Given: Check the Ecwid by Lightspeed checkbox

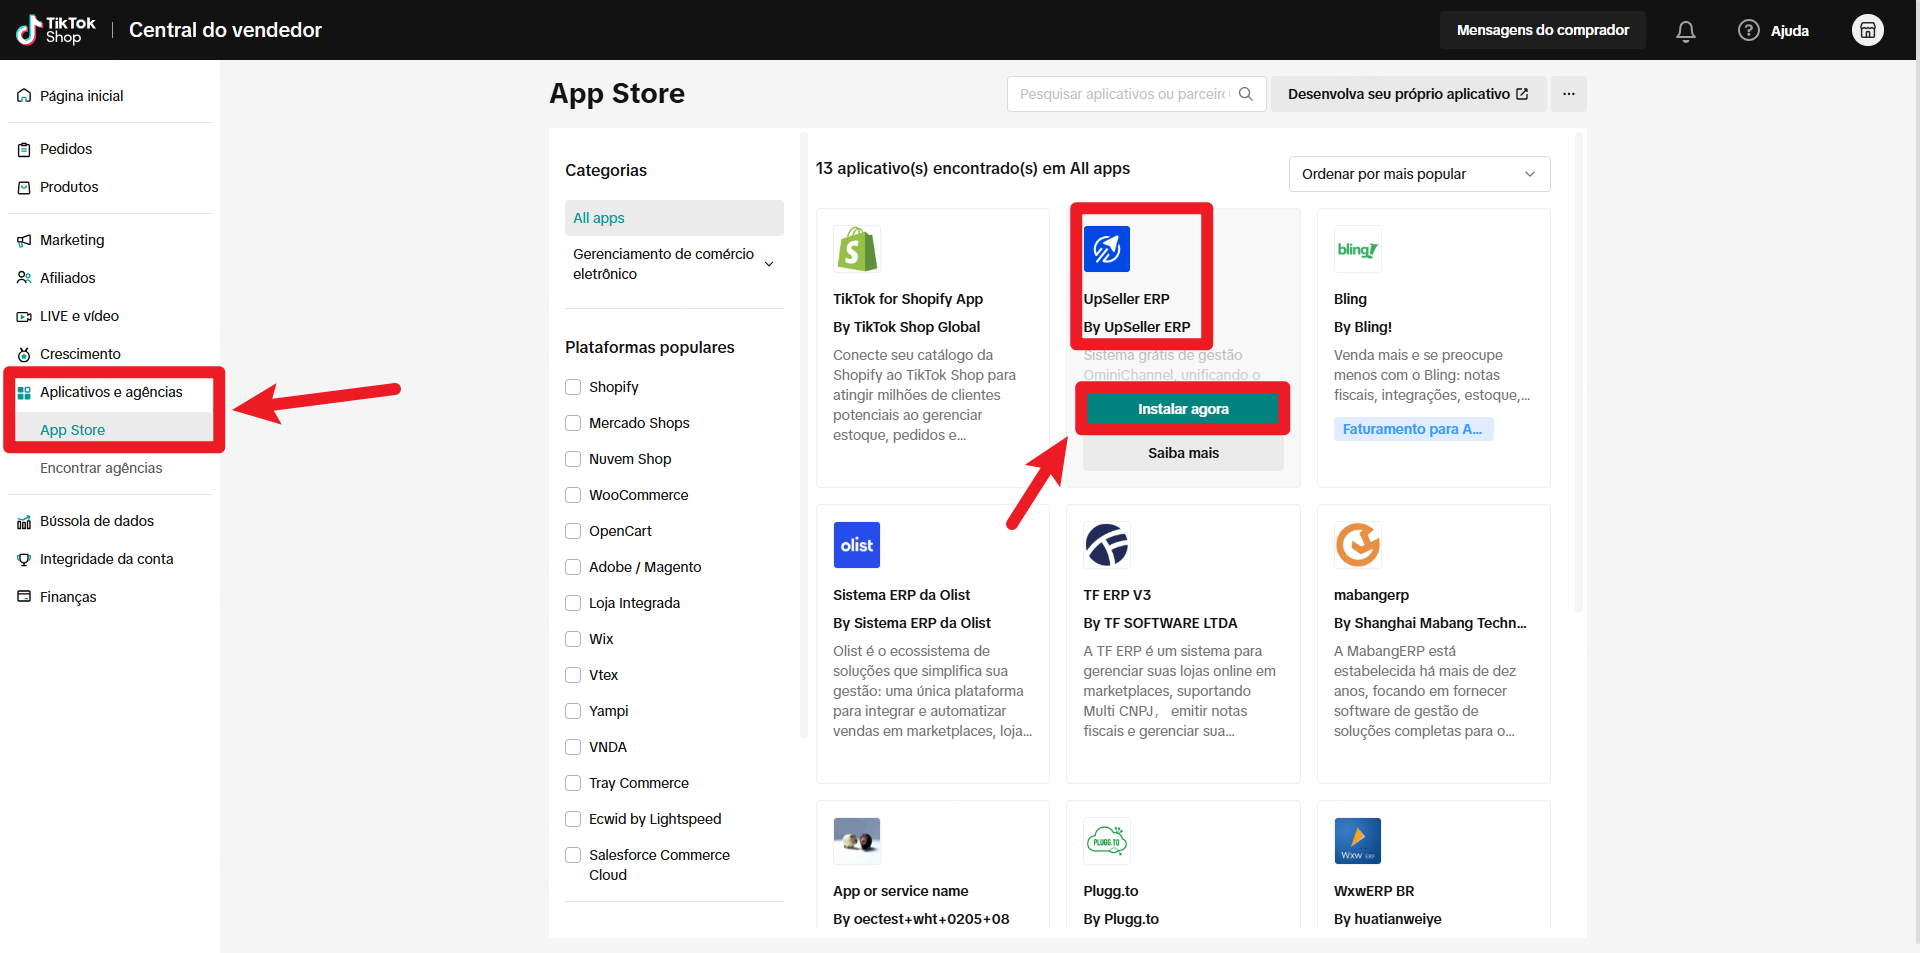Looking at the screenshot, I should (573, 819).
